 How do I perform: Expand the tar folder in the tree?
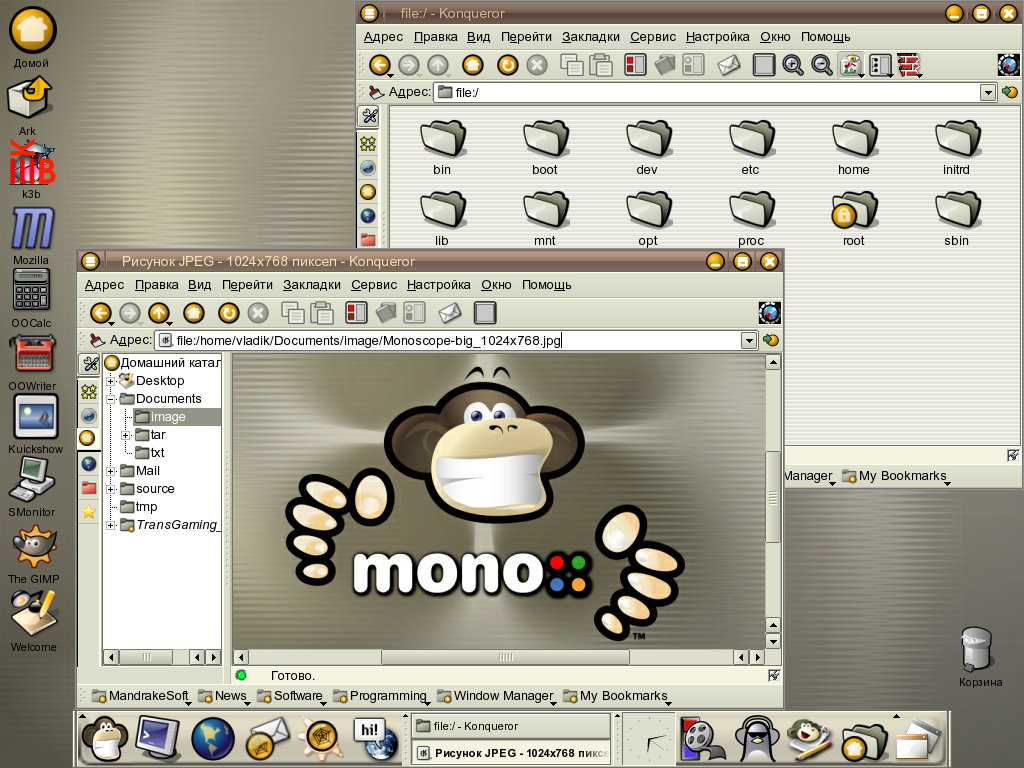[126, 435]
